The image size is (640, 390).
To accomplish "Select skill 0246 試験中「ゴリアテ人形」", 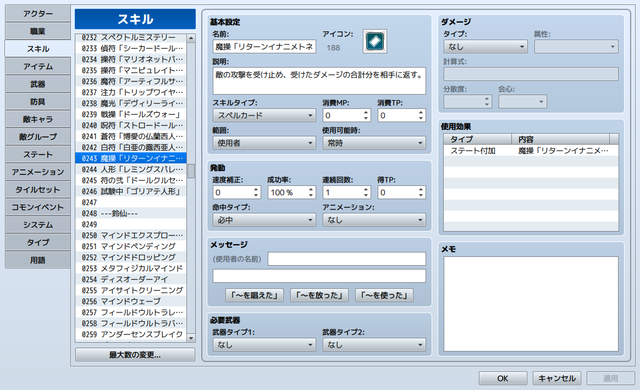I will (131, 191).
